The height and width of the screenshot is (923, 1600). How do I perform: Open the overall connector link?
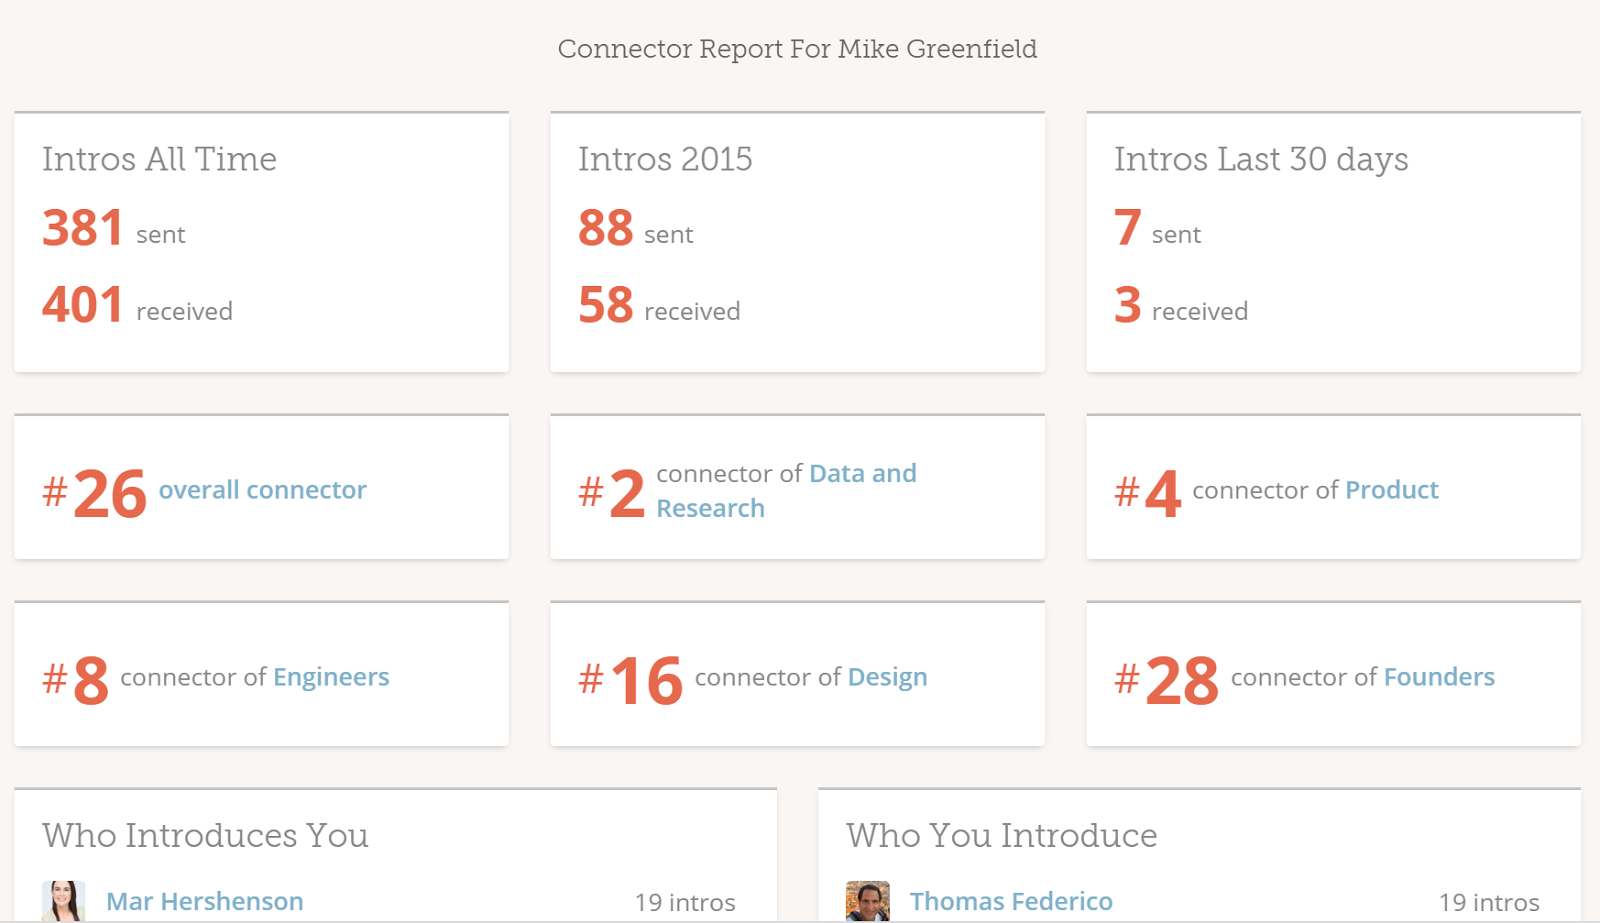click(262, 490)
